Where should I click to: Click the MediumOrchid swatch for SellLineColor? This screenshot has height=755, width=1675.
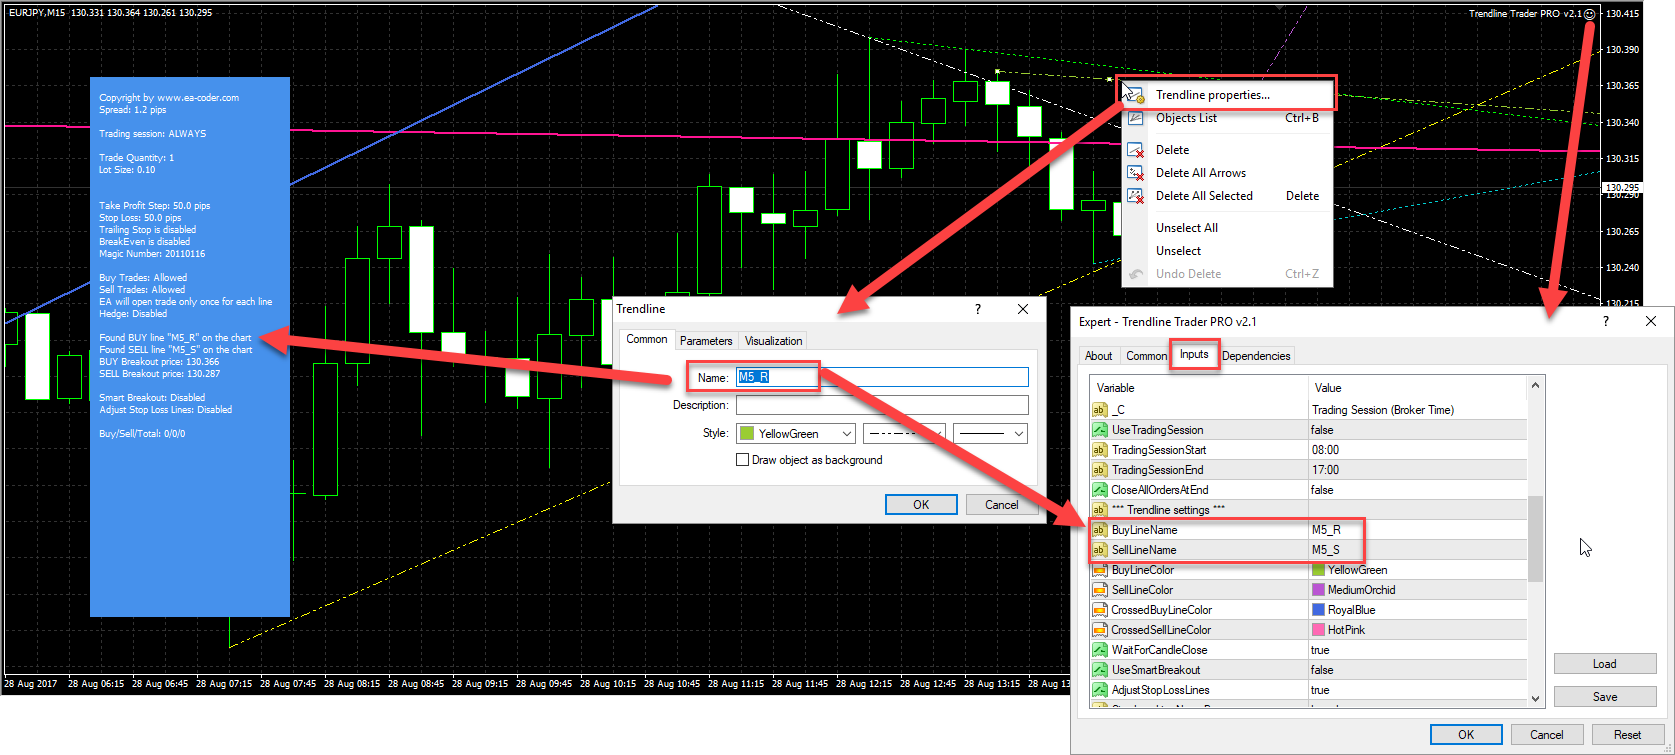[x=1318, y=590]
